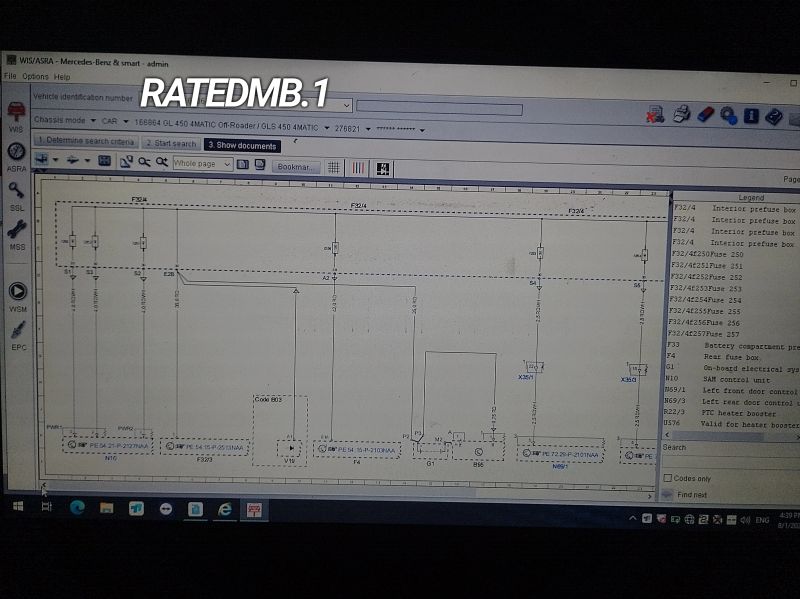This screenshot has height=599, width=800.
Task: Click the Search input field in Legend panel
Action: [x=731, y=463]
